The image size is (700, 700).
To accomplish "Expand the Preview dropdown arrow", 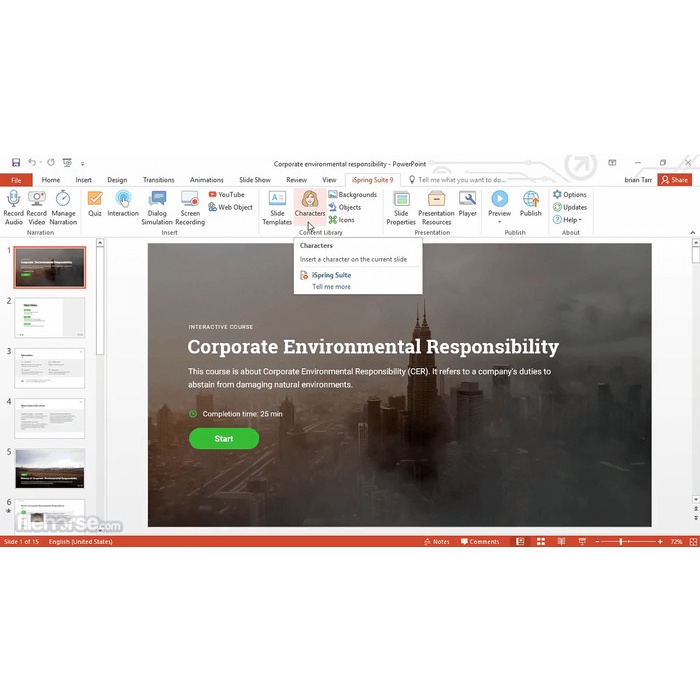I will [x=499, y=222].
